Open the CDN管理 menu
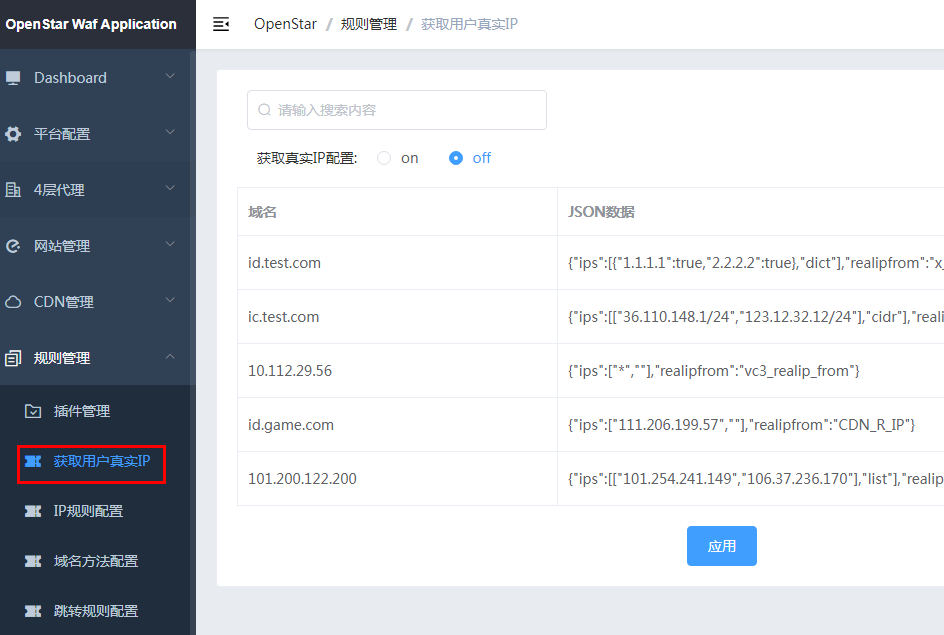Image resolution: width=944 pixels, height=635 pixels. pos(95,302)
